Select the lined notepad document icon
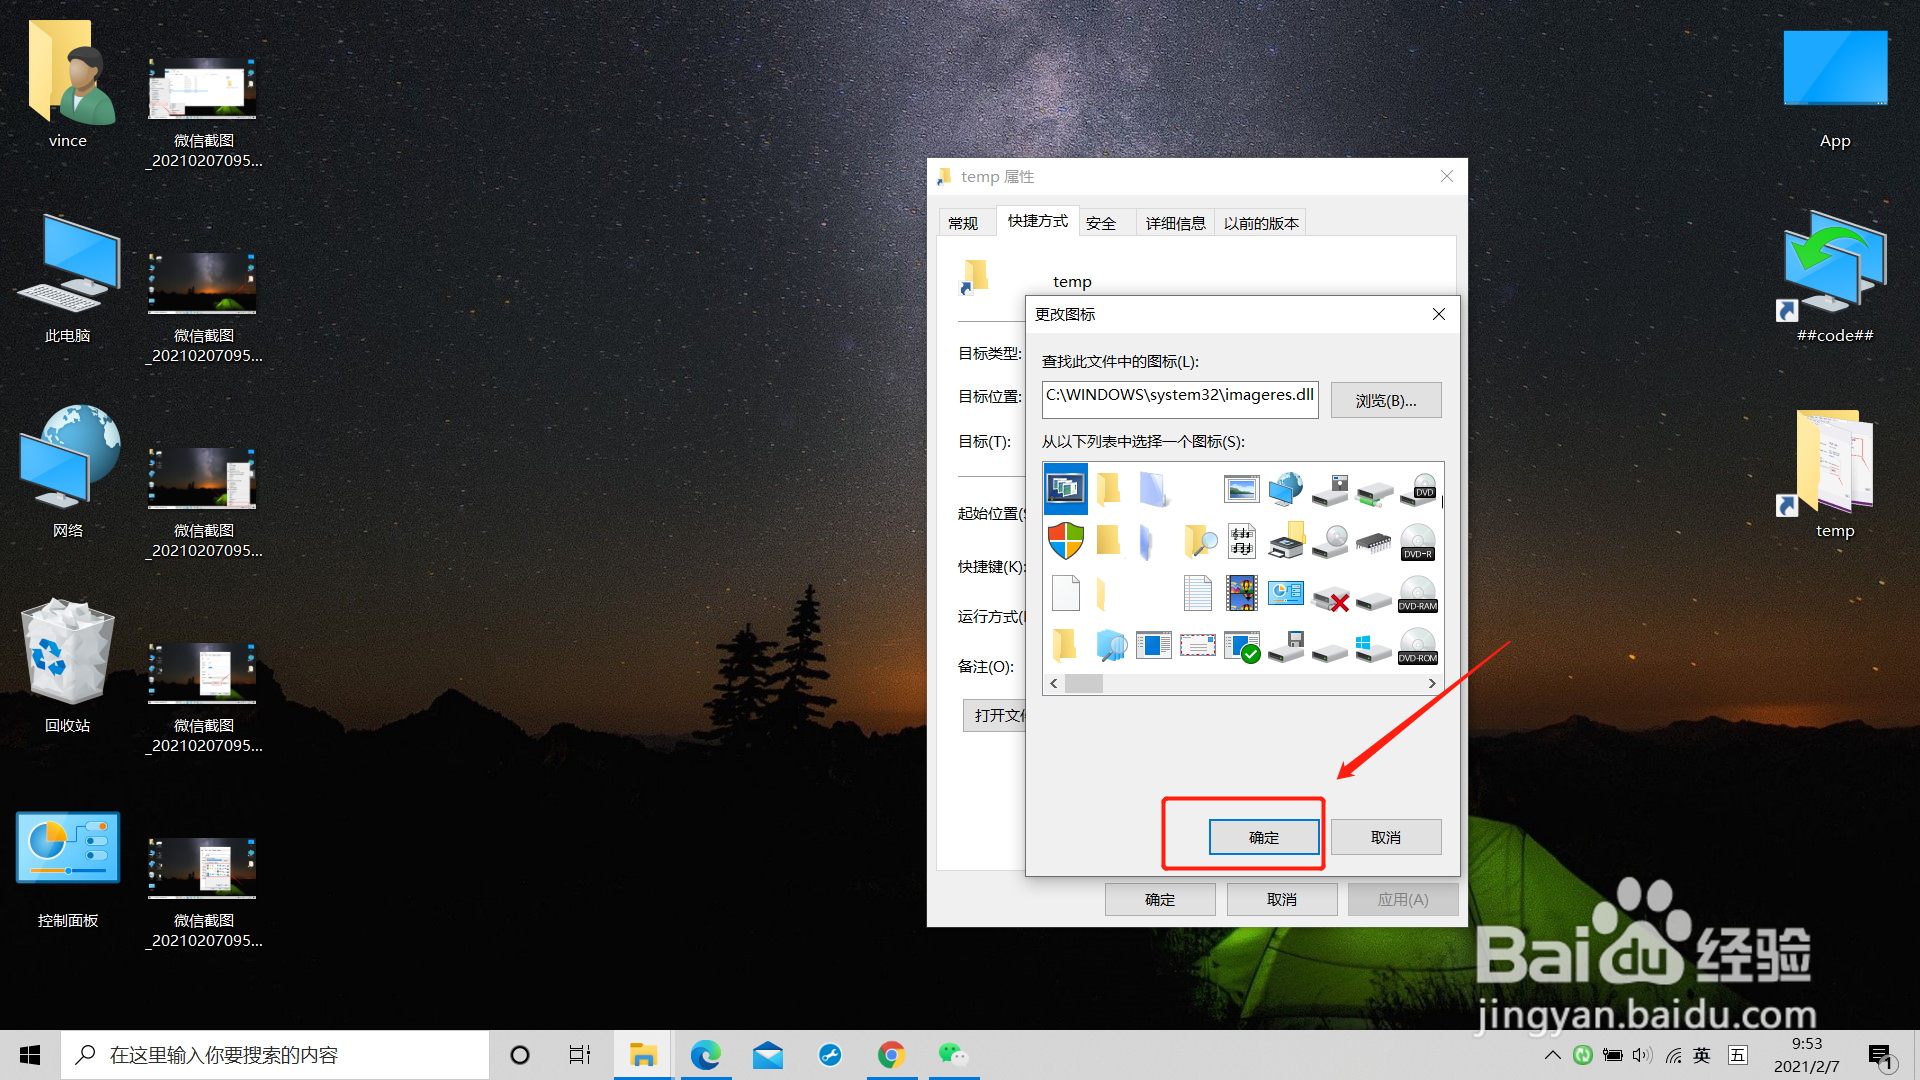Screen dimensions: 1920x1080 (1197, 593)
